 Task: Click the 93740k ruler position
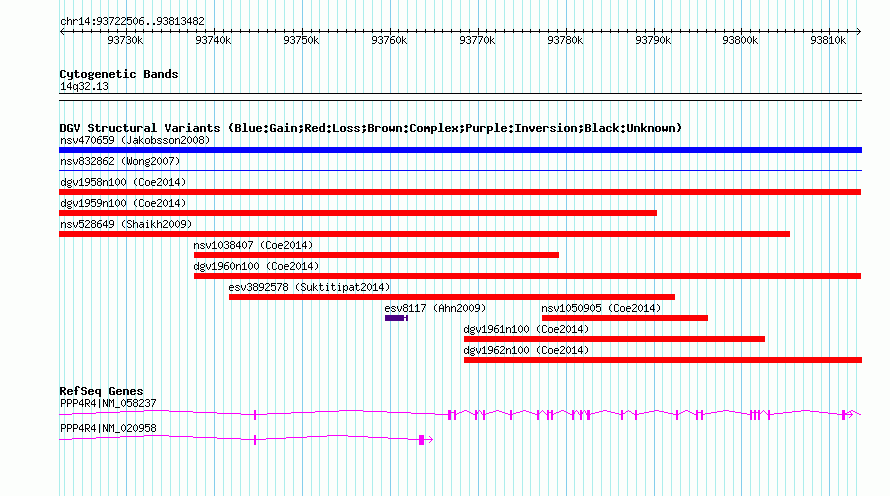point(213,40)
